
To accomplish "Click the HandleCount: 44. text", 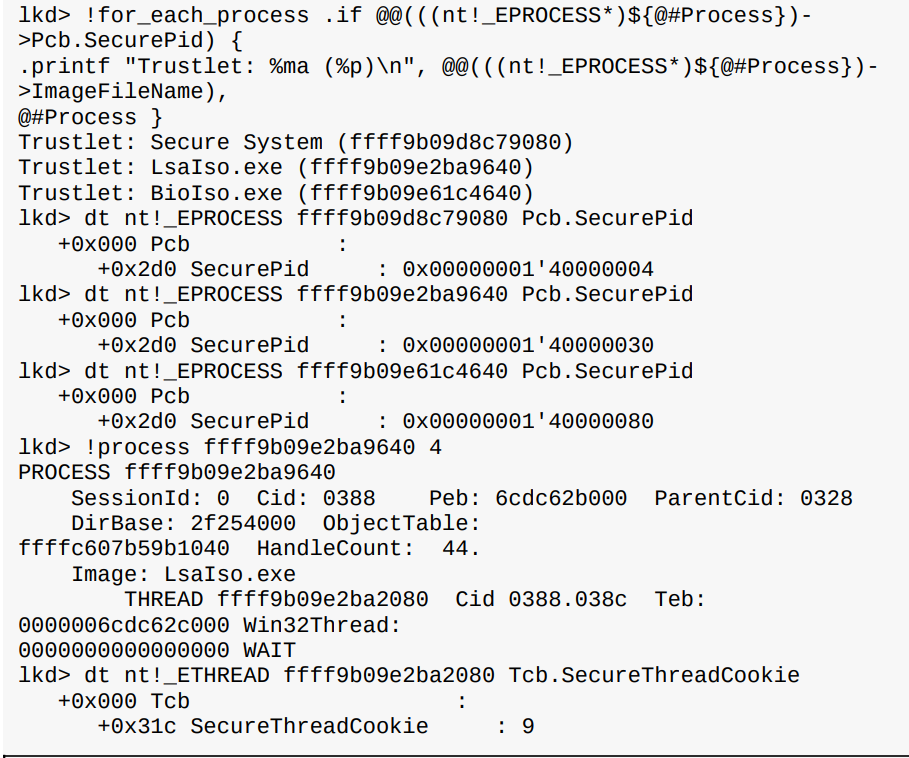I will pos(369,549).
